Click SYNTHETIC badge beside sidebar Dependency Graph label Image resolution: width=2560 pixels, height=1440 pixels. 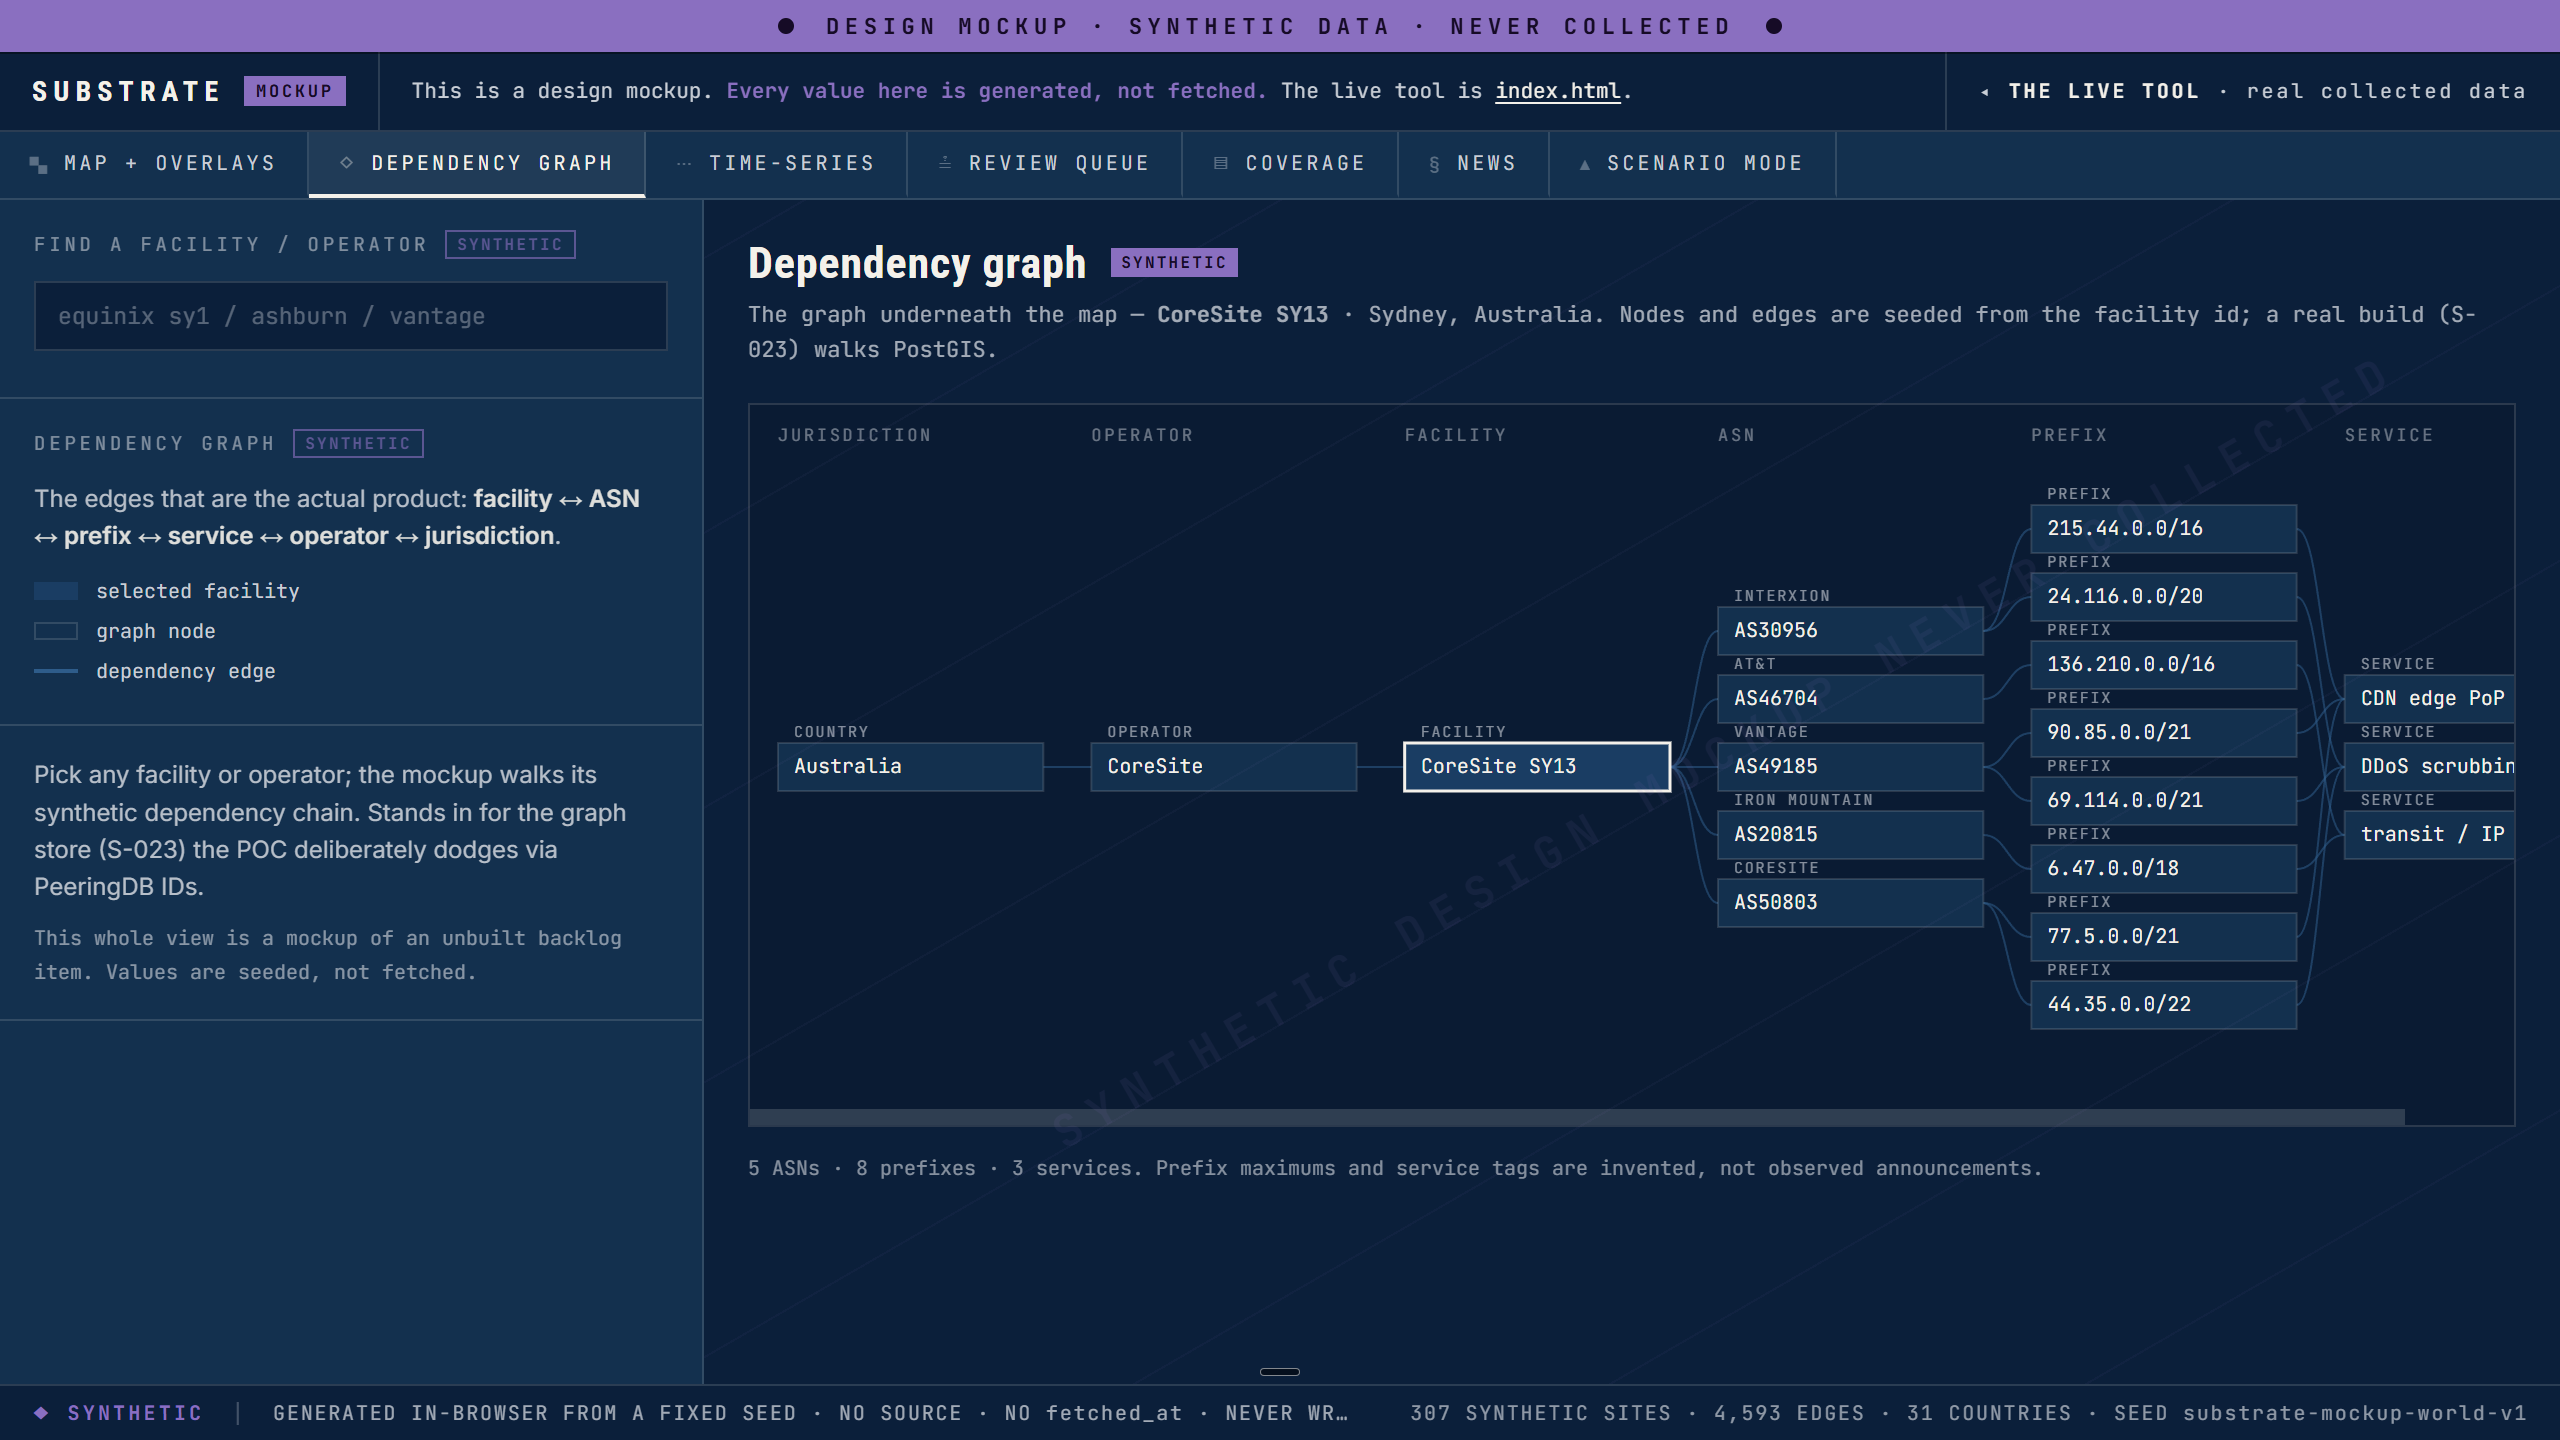pyautogui.click(x=358, y=444)
